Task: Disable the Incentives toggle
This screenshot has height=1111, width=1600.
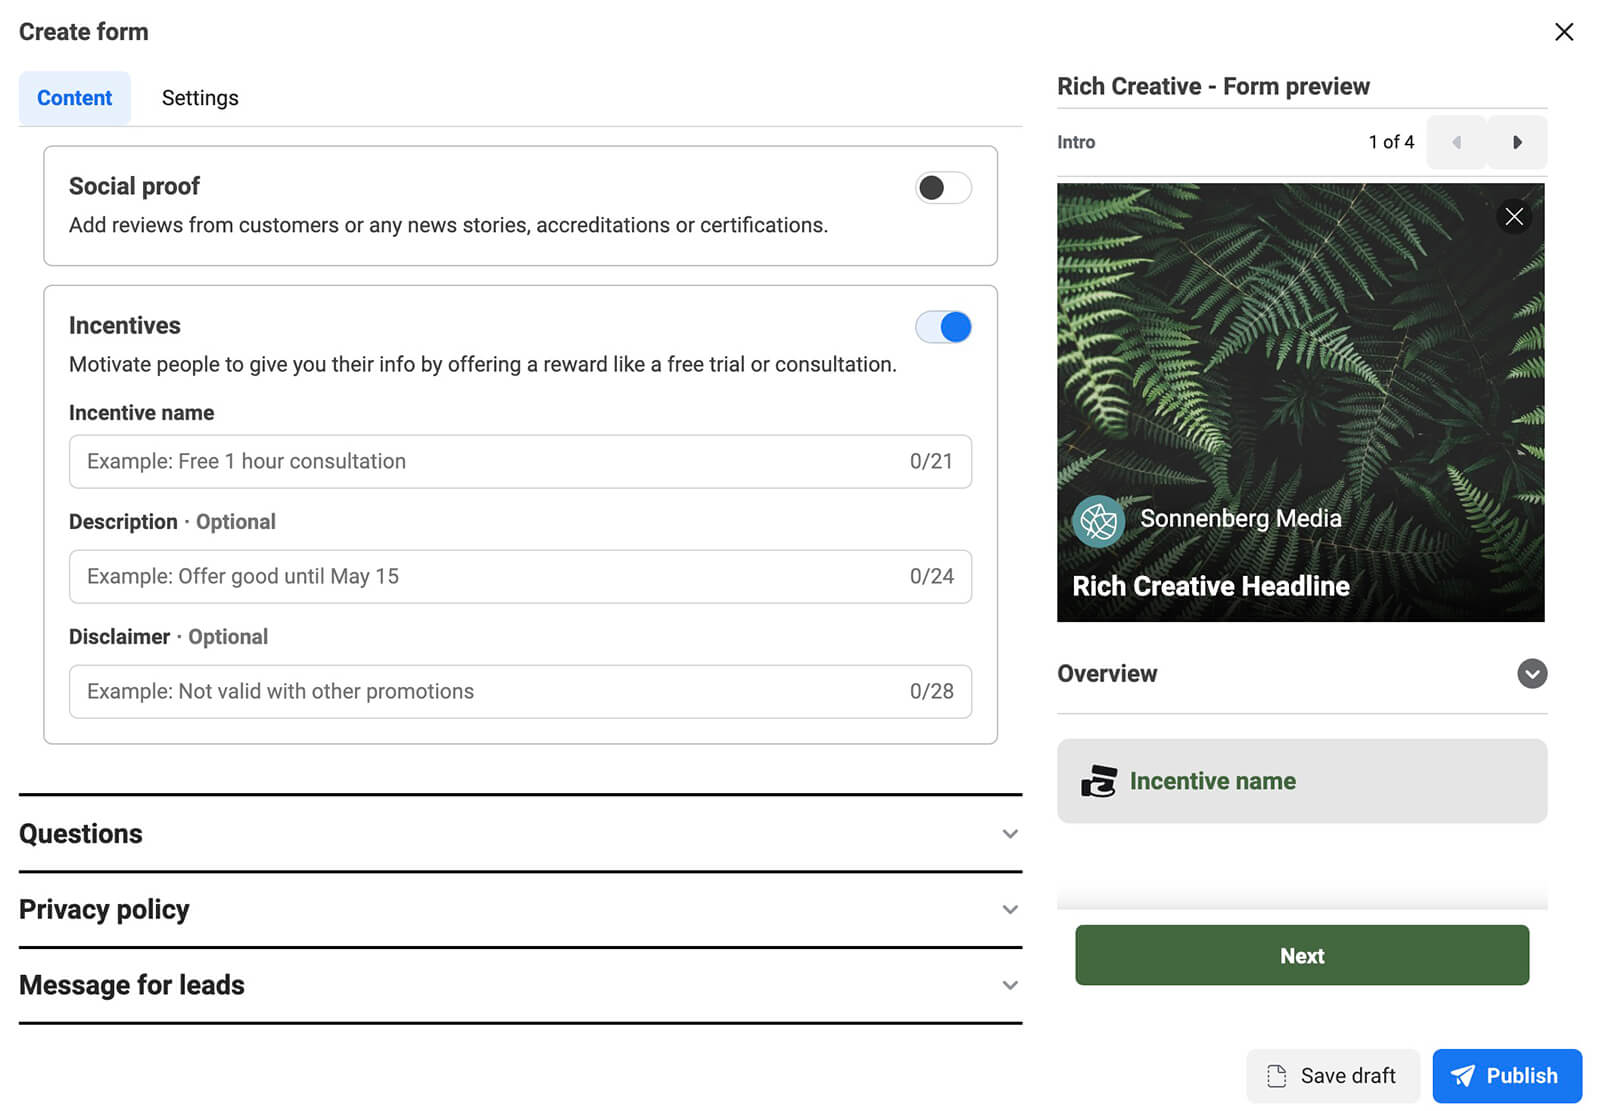Action: pyautogui.click(x=943, y=327)
